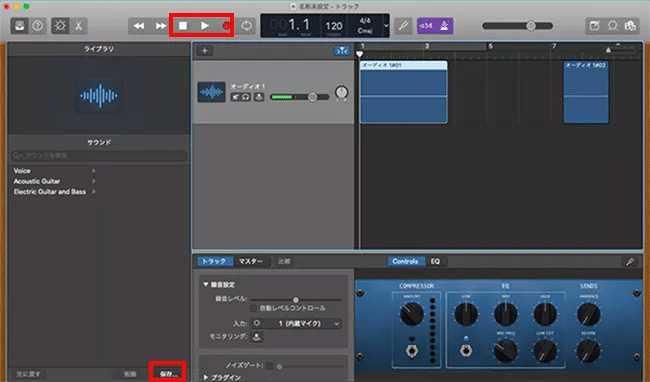Image resolution: width=650 pixels, height=382 pixels.
Task: Click the 比較 compare button
Action: [284, 261]
